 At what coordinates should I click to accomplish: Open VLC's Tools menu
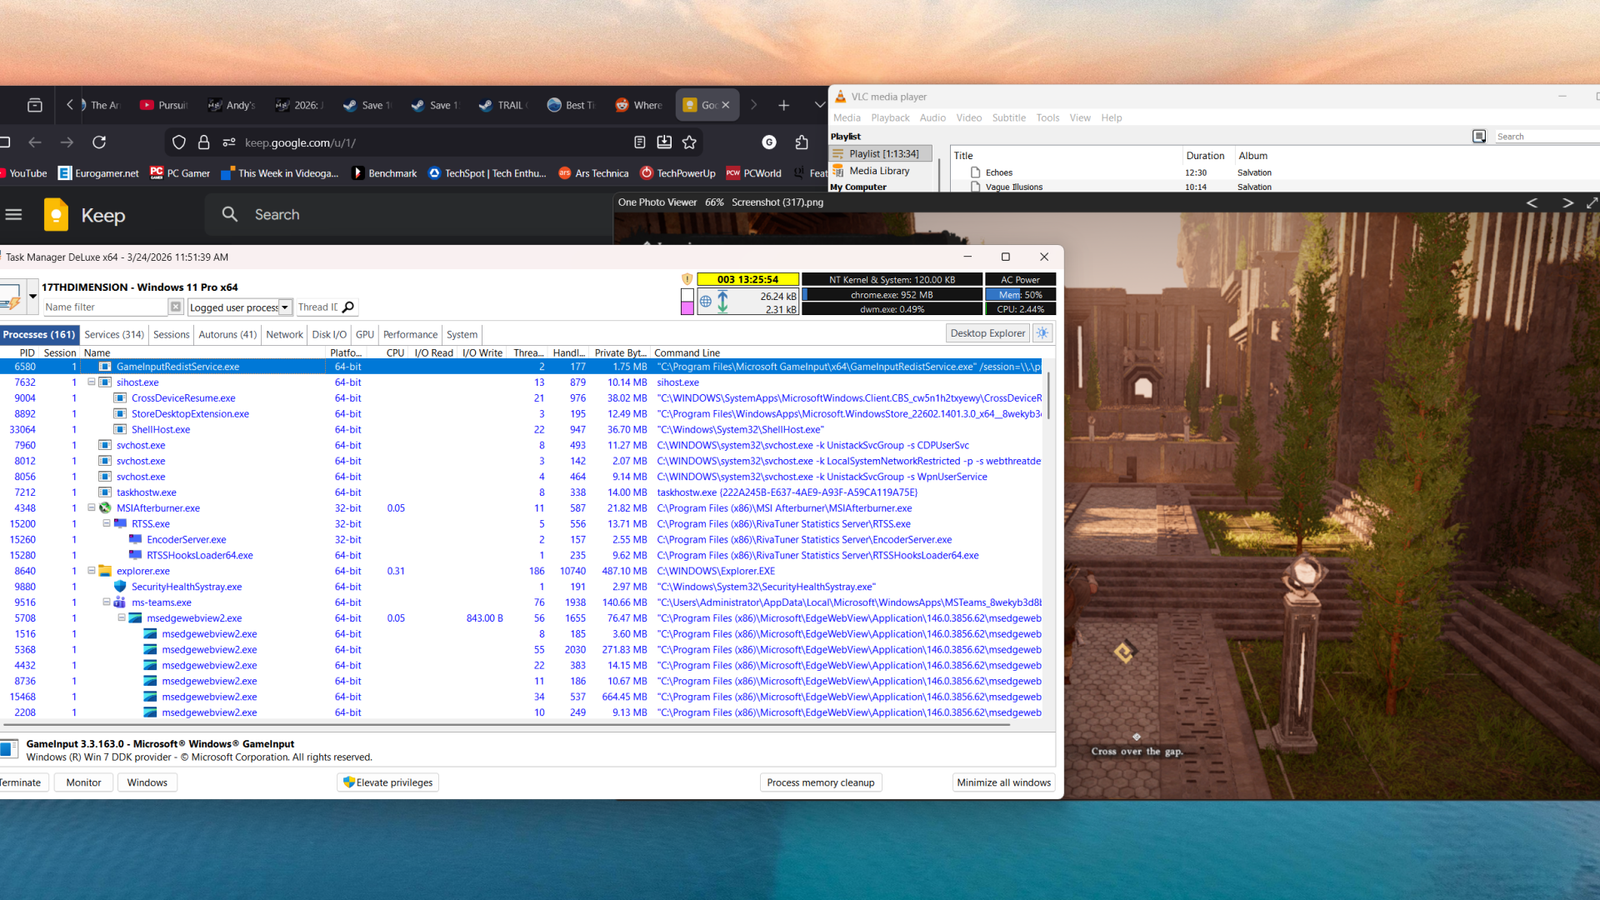(x=1047, y=117)
